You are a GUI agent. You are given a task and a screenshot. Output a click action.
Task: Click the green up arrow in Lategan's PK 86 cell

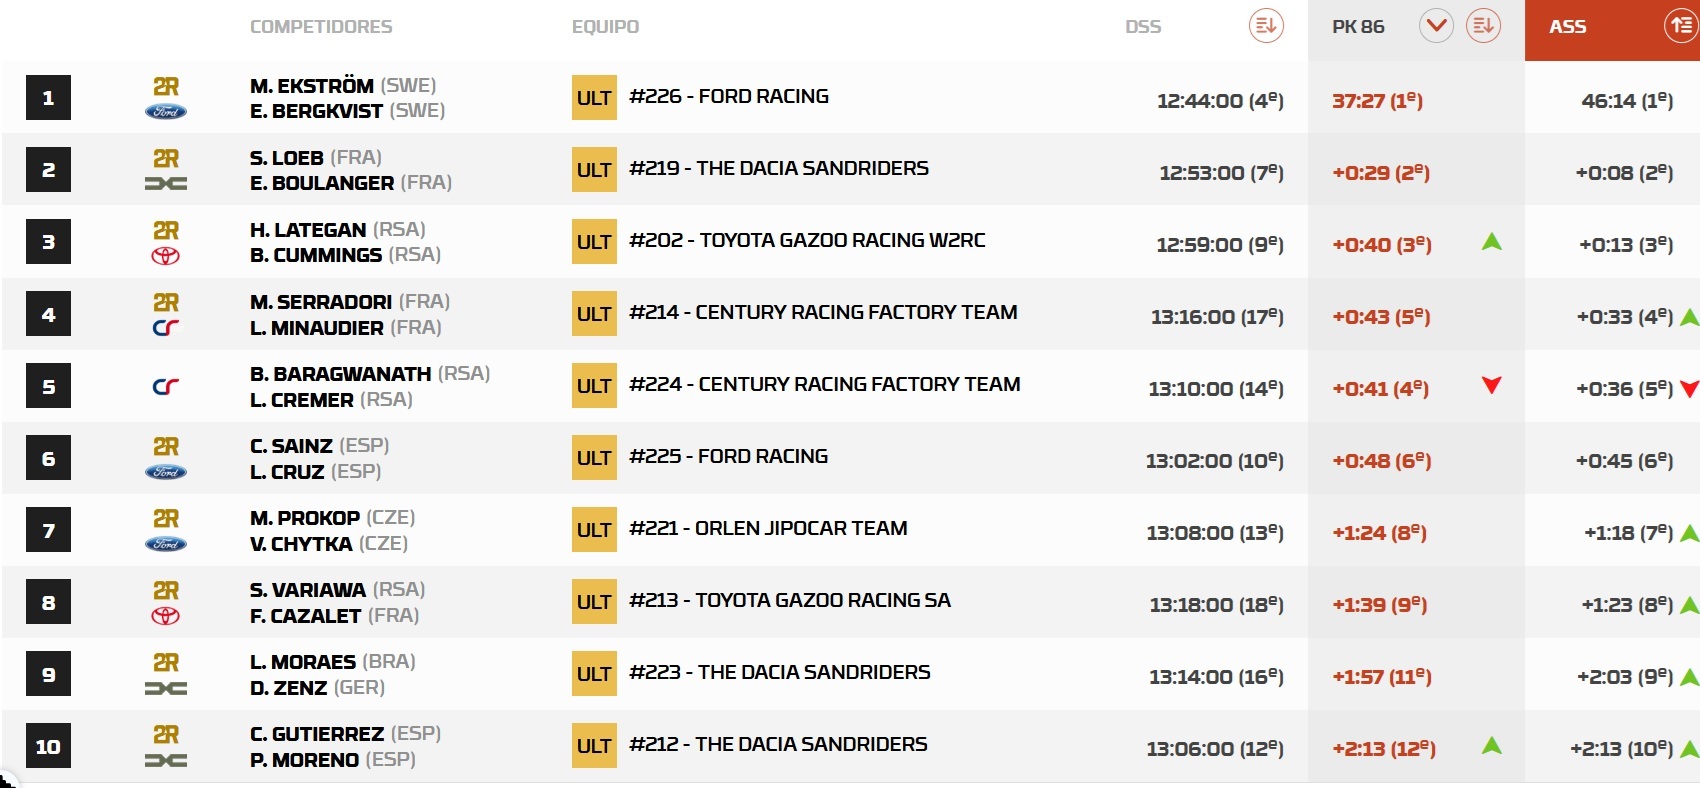pos(1491,241)
